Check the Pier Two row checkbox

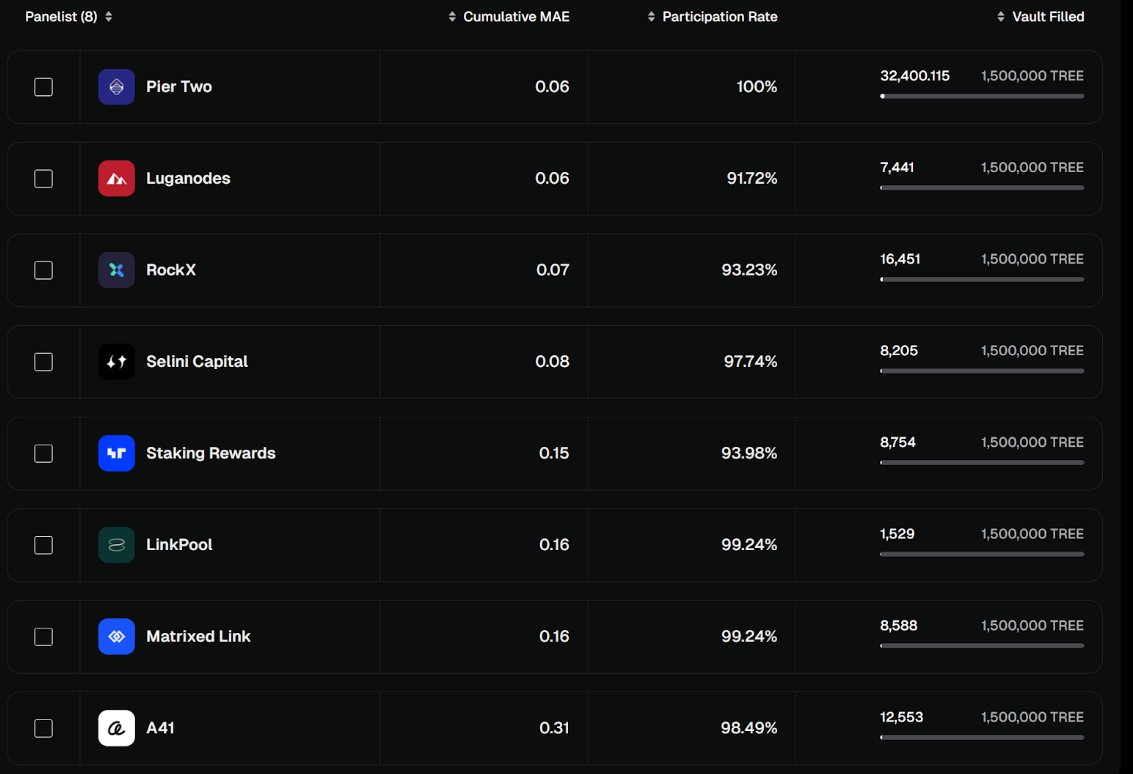pos(43,87)
